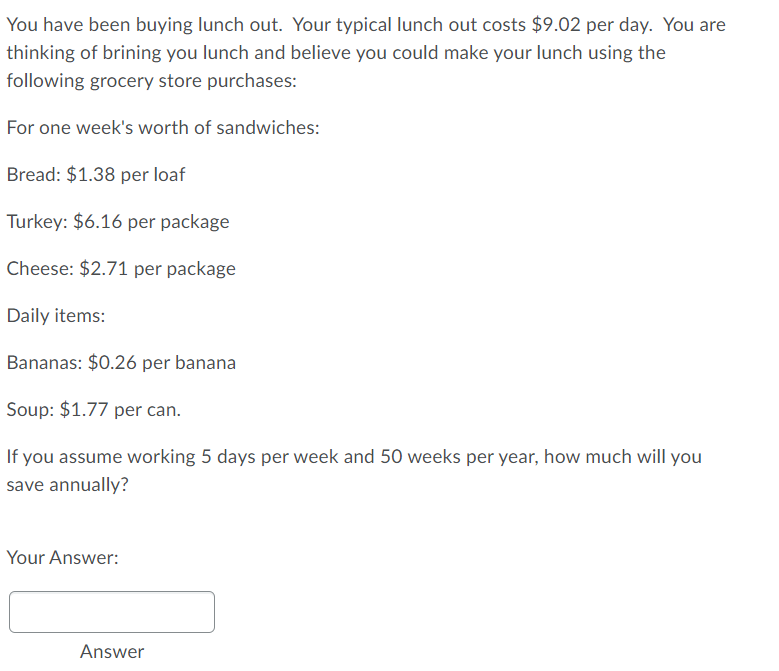779x671 pixels.
Task: Click the "save annually?" text
Action: point(68,485)
